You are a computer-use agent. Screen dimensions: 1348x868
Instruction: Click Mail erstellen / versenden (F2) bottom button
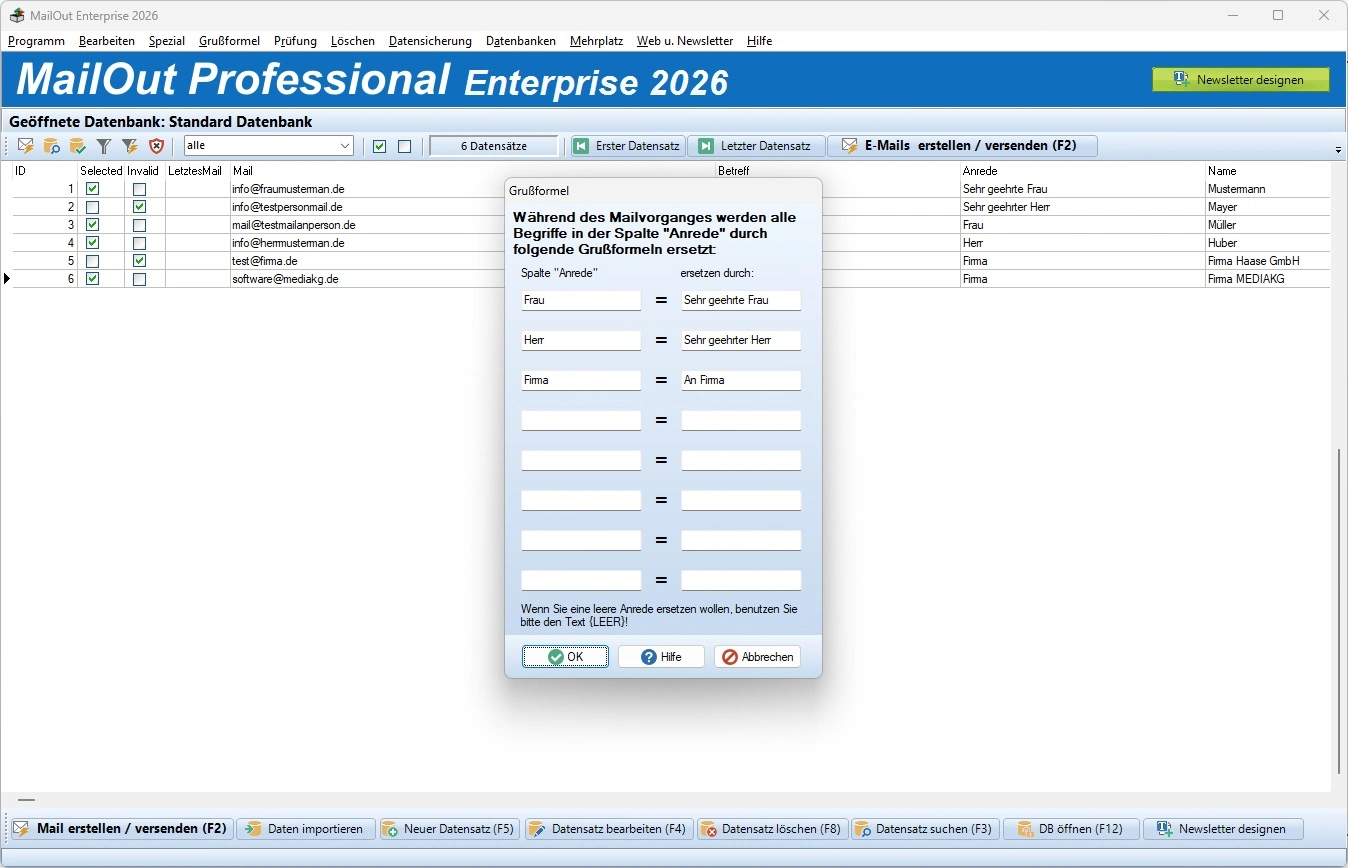click(x=120, y=829)
